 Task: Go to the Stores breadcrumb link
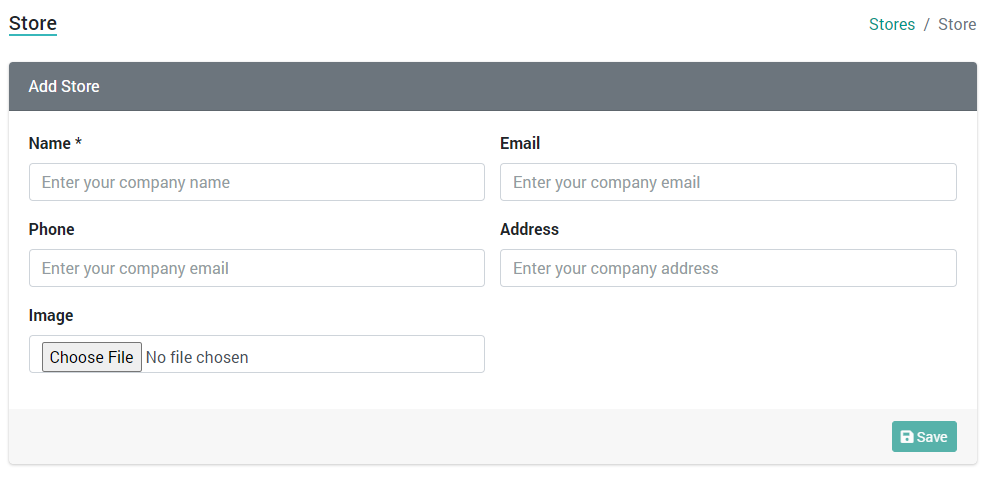892,25
